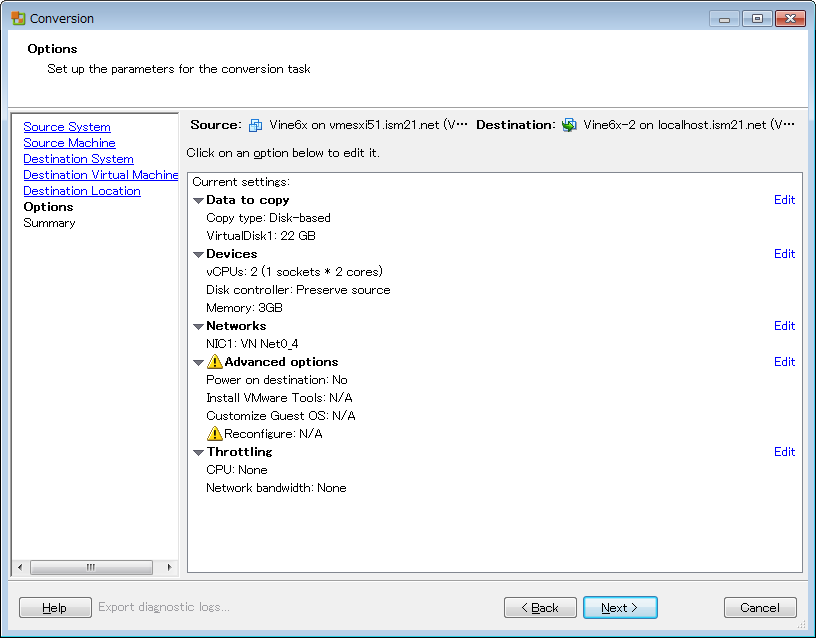Image resolution: width=816 pixels, height=638 pixels.
Task: Collapse the Devices section
Action: pos(198,255)
